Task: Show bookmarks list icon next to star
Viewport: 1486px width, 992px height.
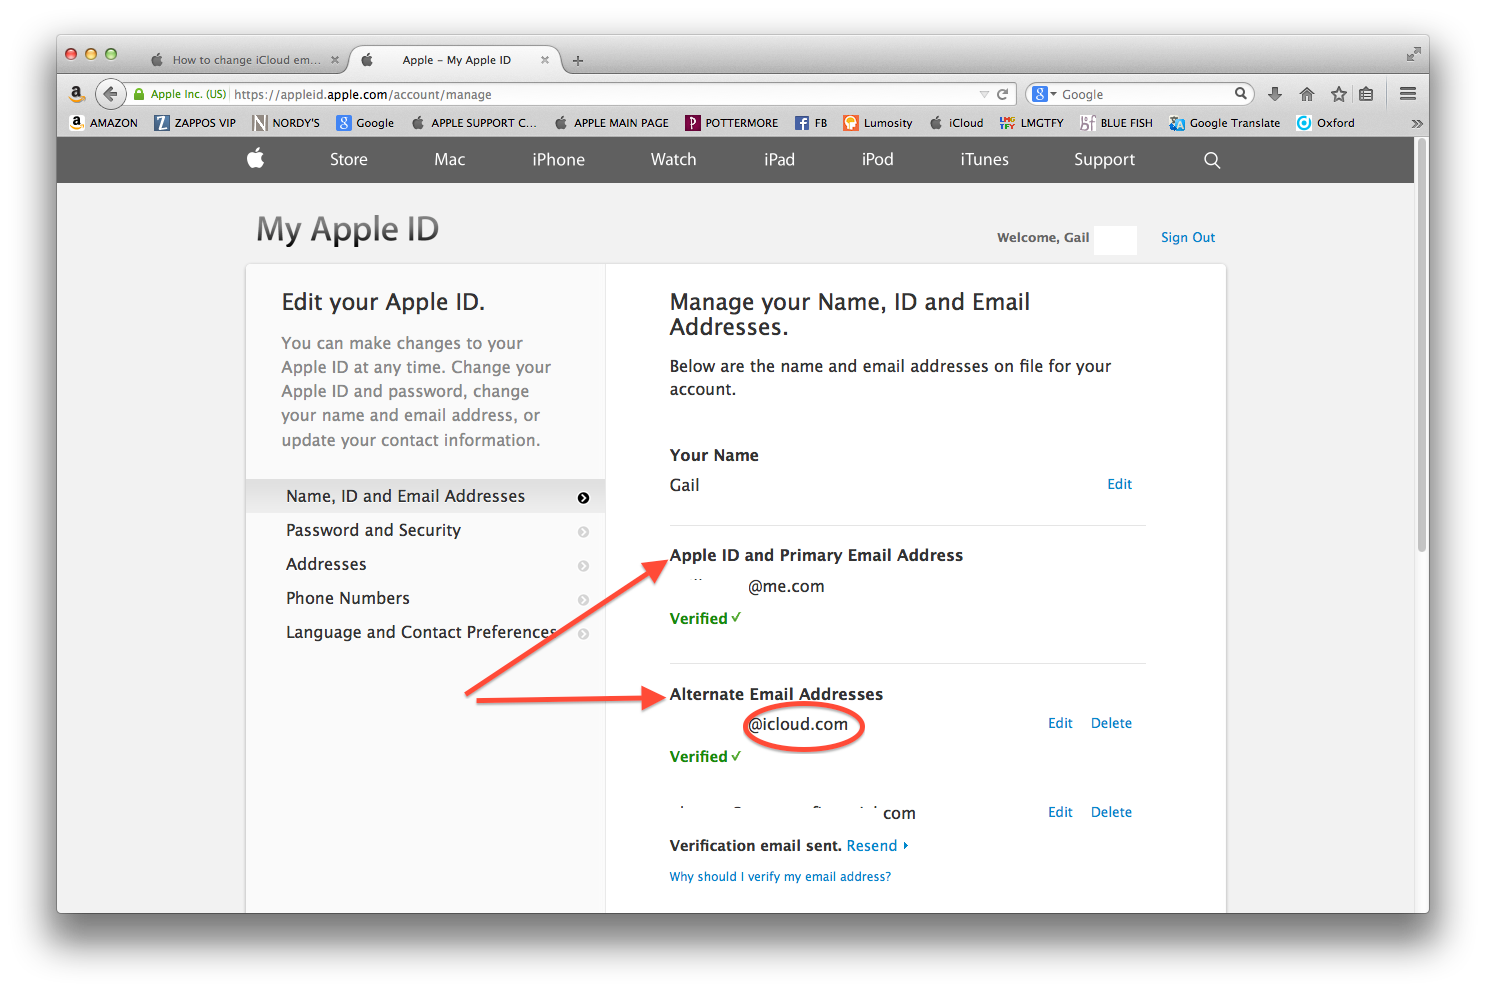Action: (1366, 94)
